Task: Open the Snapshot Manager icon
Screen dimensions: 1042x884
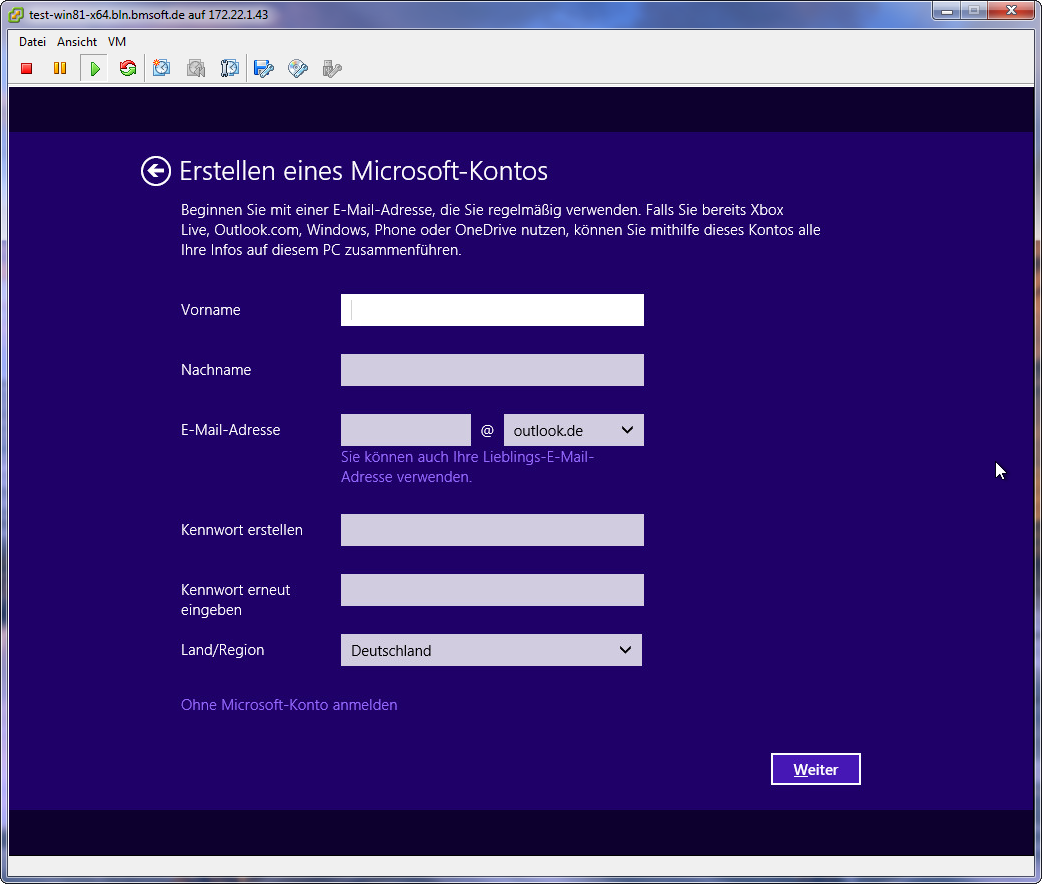Action: (x=229, y=68)
